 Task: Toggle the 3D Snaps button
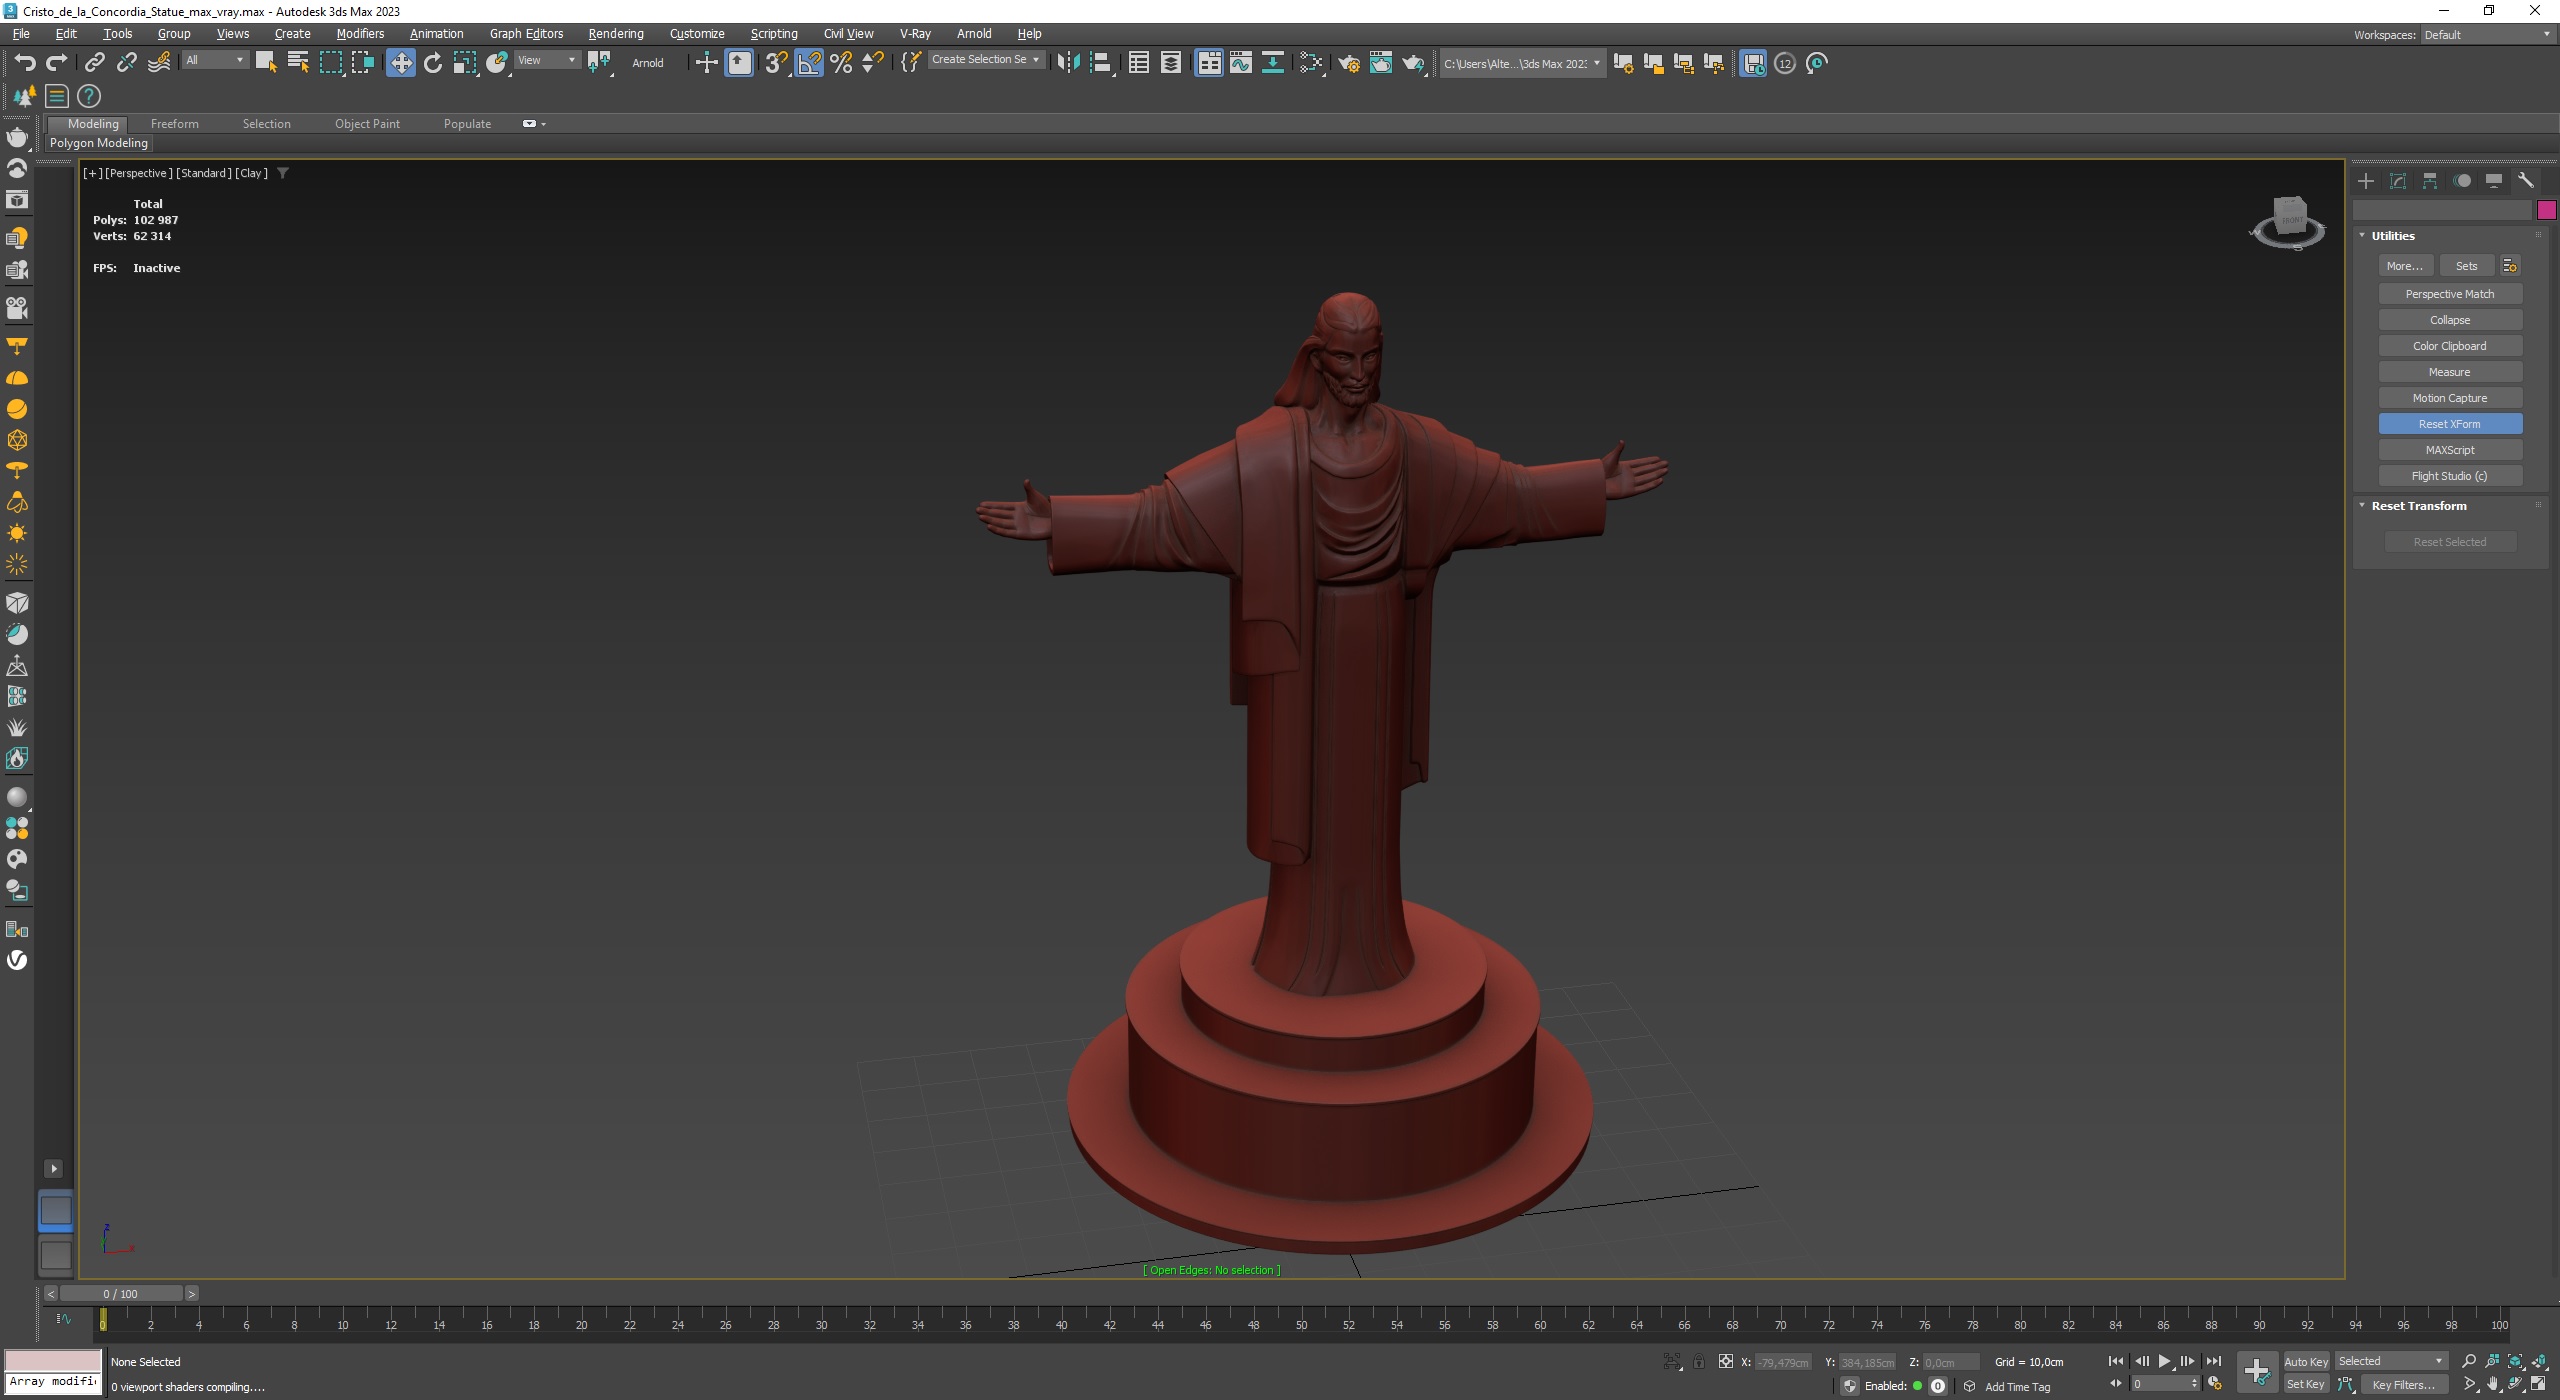pyautogui.click(x=776, y=63)
